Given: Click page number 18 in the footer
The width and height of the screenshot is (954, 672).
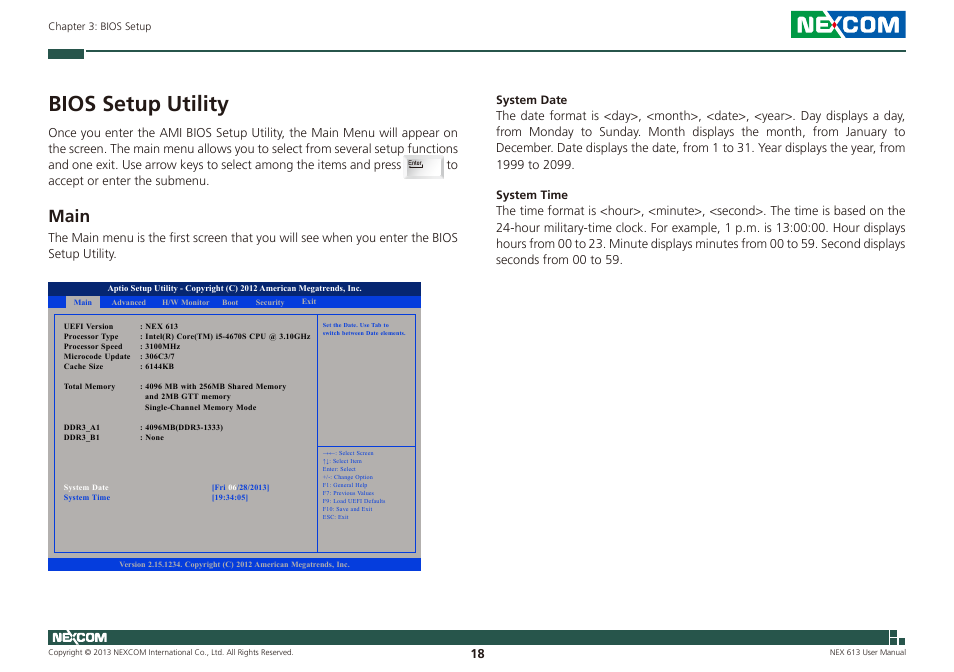Looking at the screenshot, I should 478,654.
